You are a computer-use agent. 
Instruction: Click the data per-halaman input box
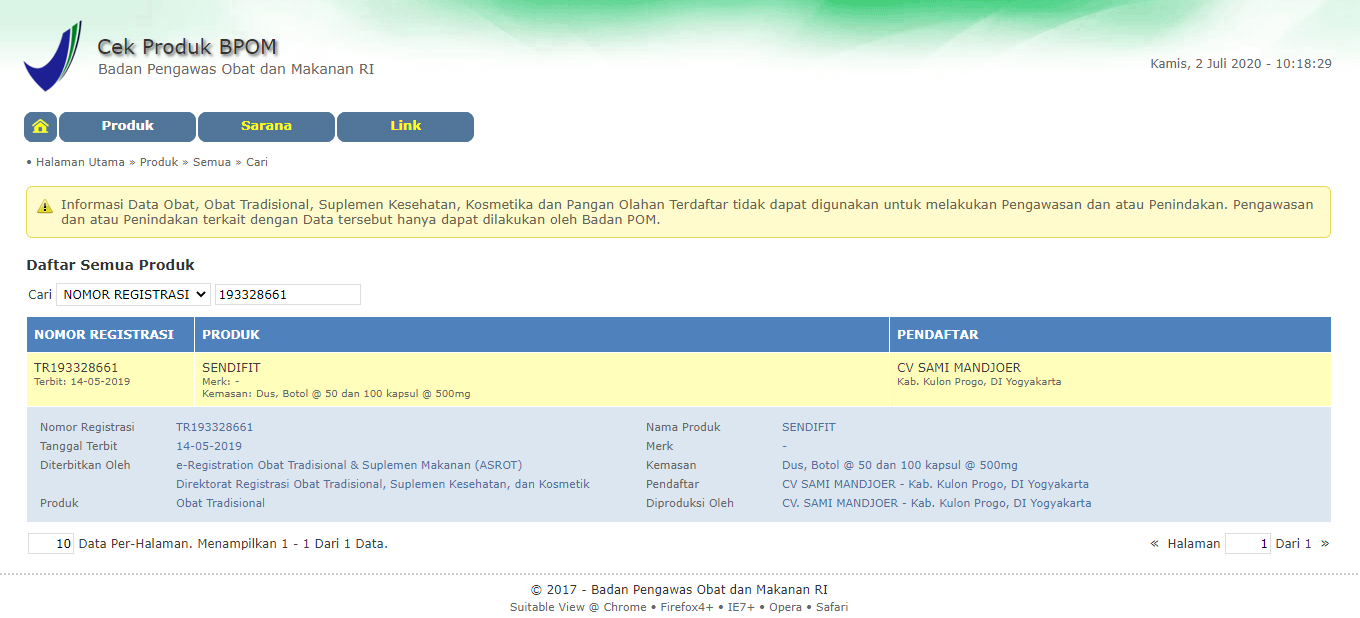pos(51,544)
